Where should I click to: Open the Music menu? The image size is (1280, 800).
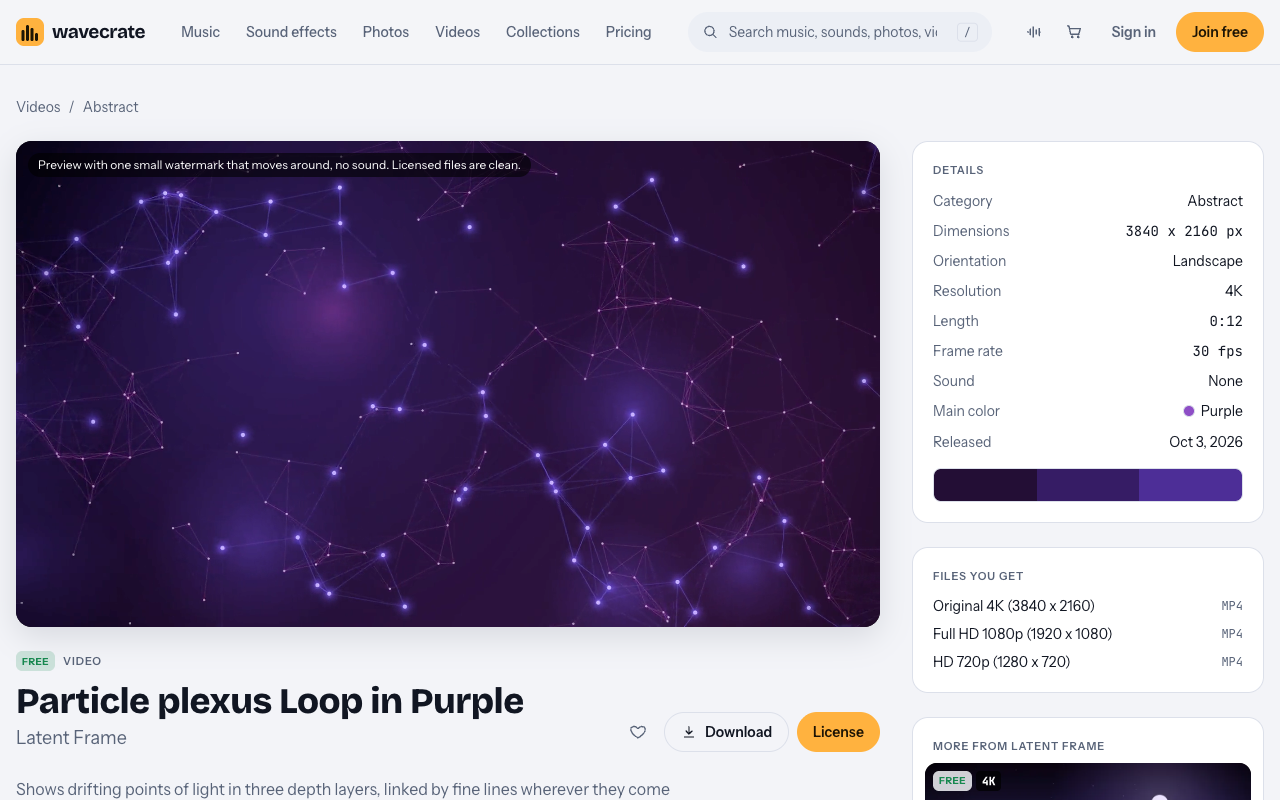pyautogui.click(x=200, y=32)
